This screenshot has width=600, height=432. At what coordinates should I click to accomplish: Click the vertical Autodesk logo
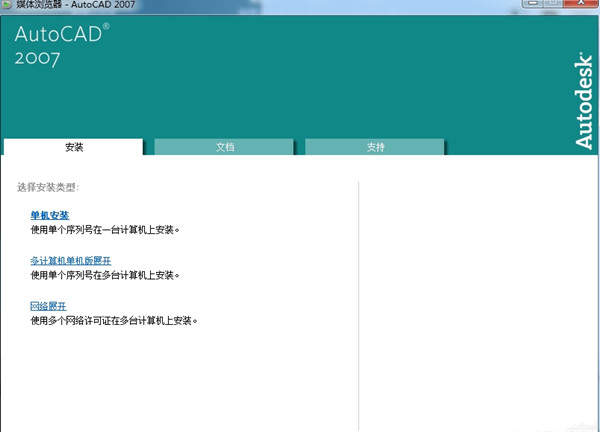584,100
